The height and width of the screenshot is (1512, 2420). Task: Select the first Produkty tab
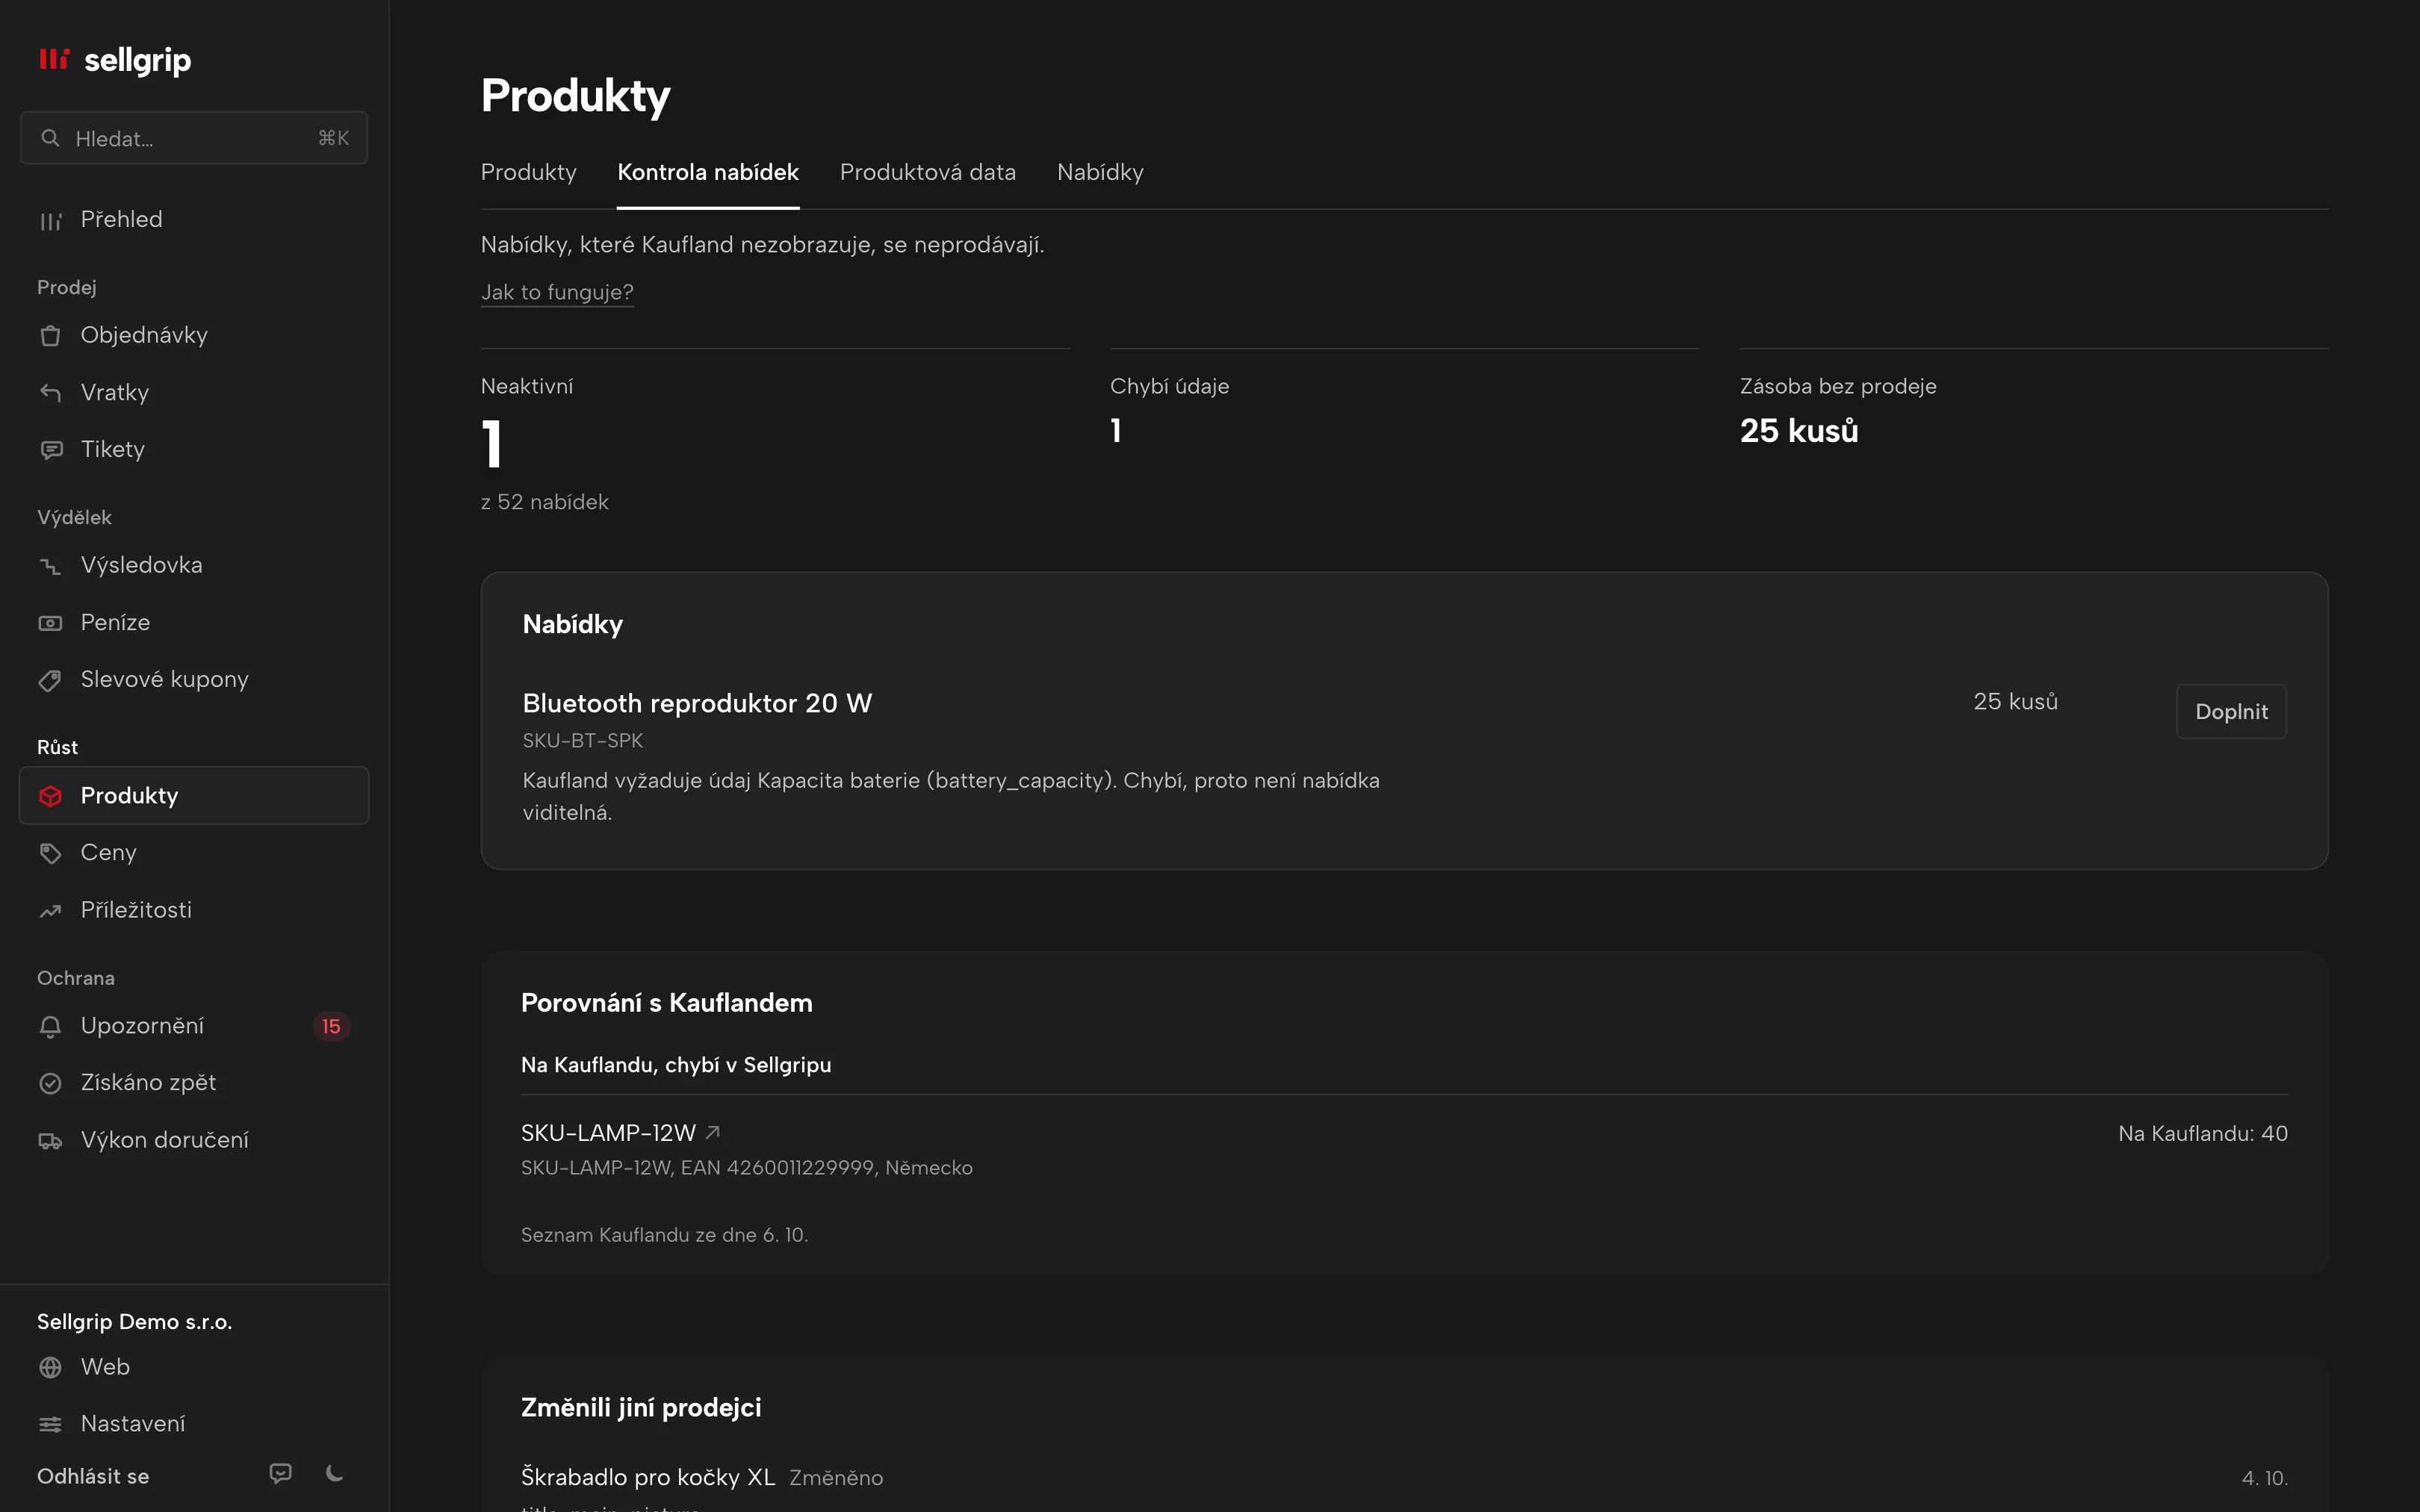pos(528,172)
